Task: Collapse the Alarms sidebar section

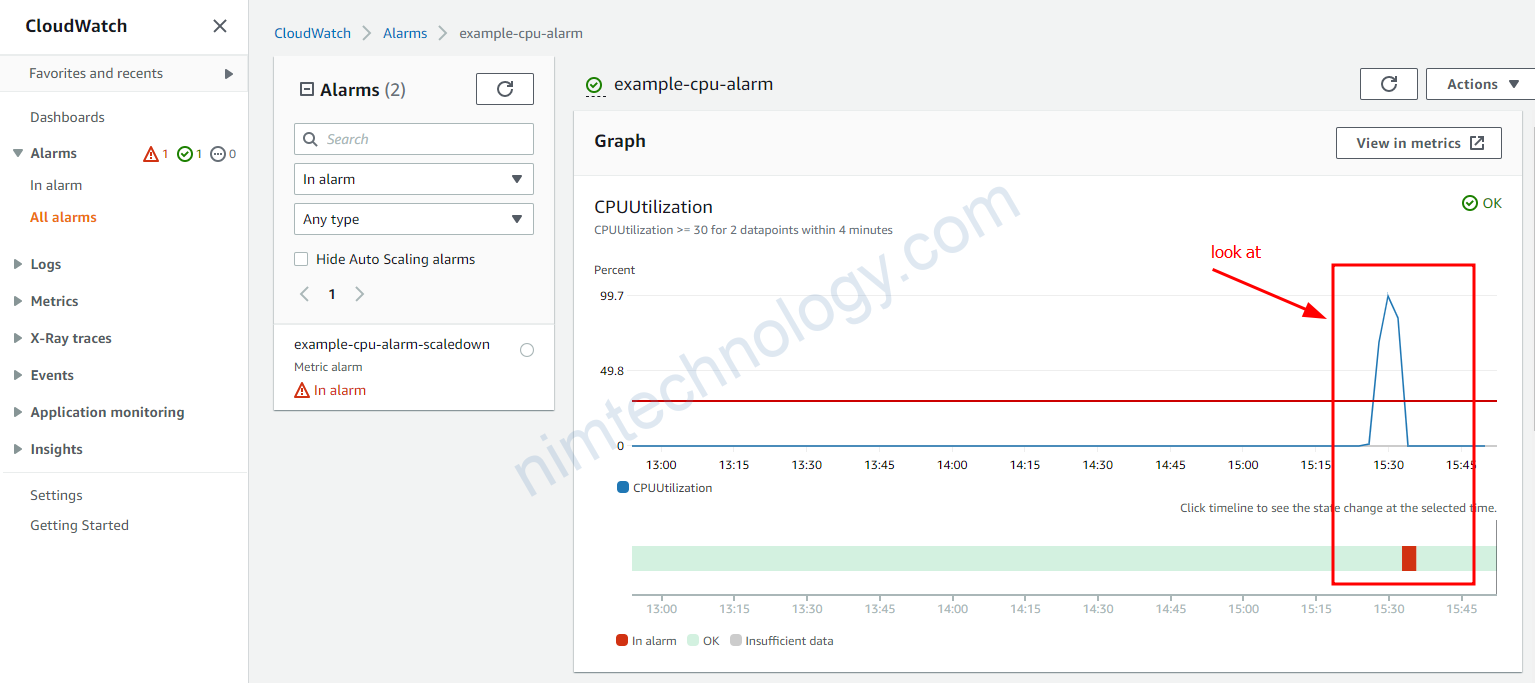Action: click(x=18, y=153)
